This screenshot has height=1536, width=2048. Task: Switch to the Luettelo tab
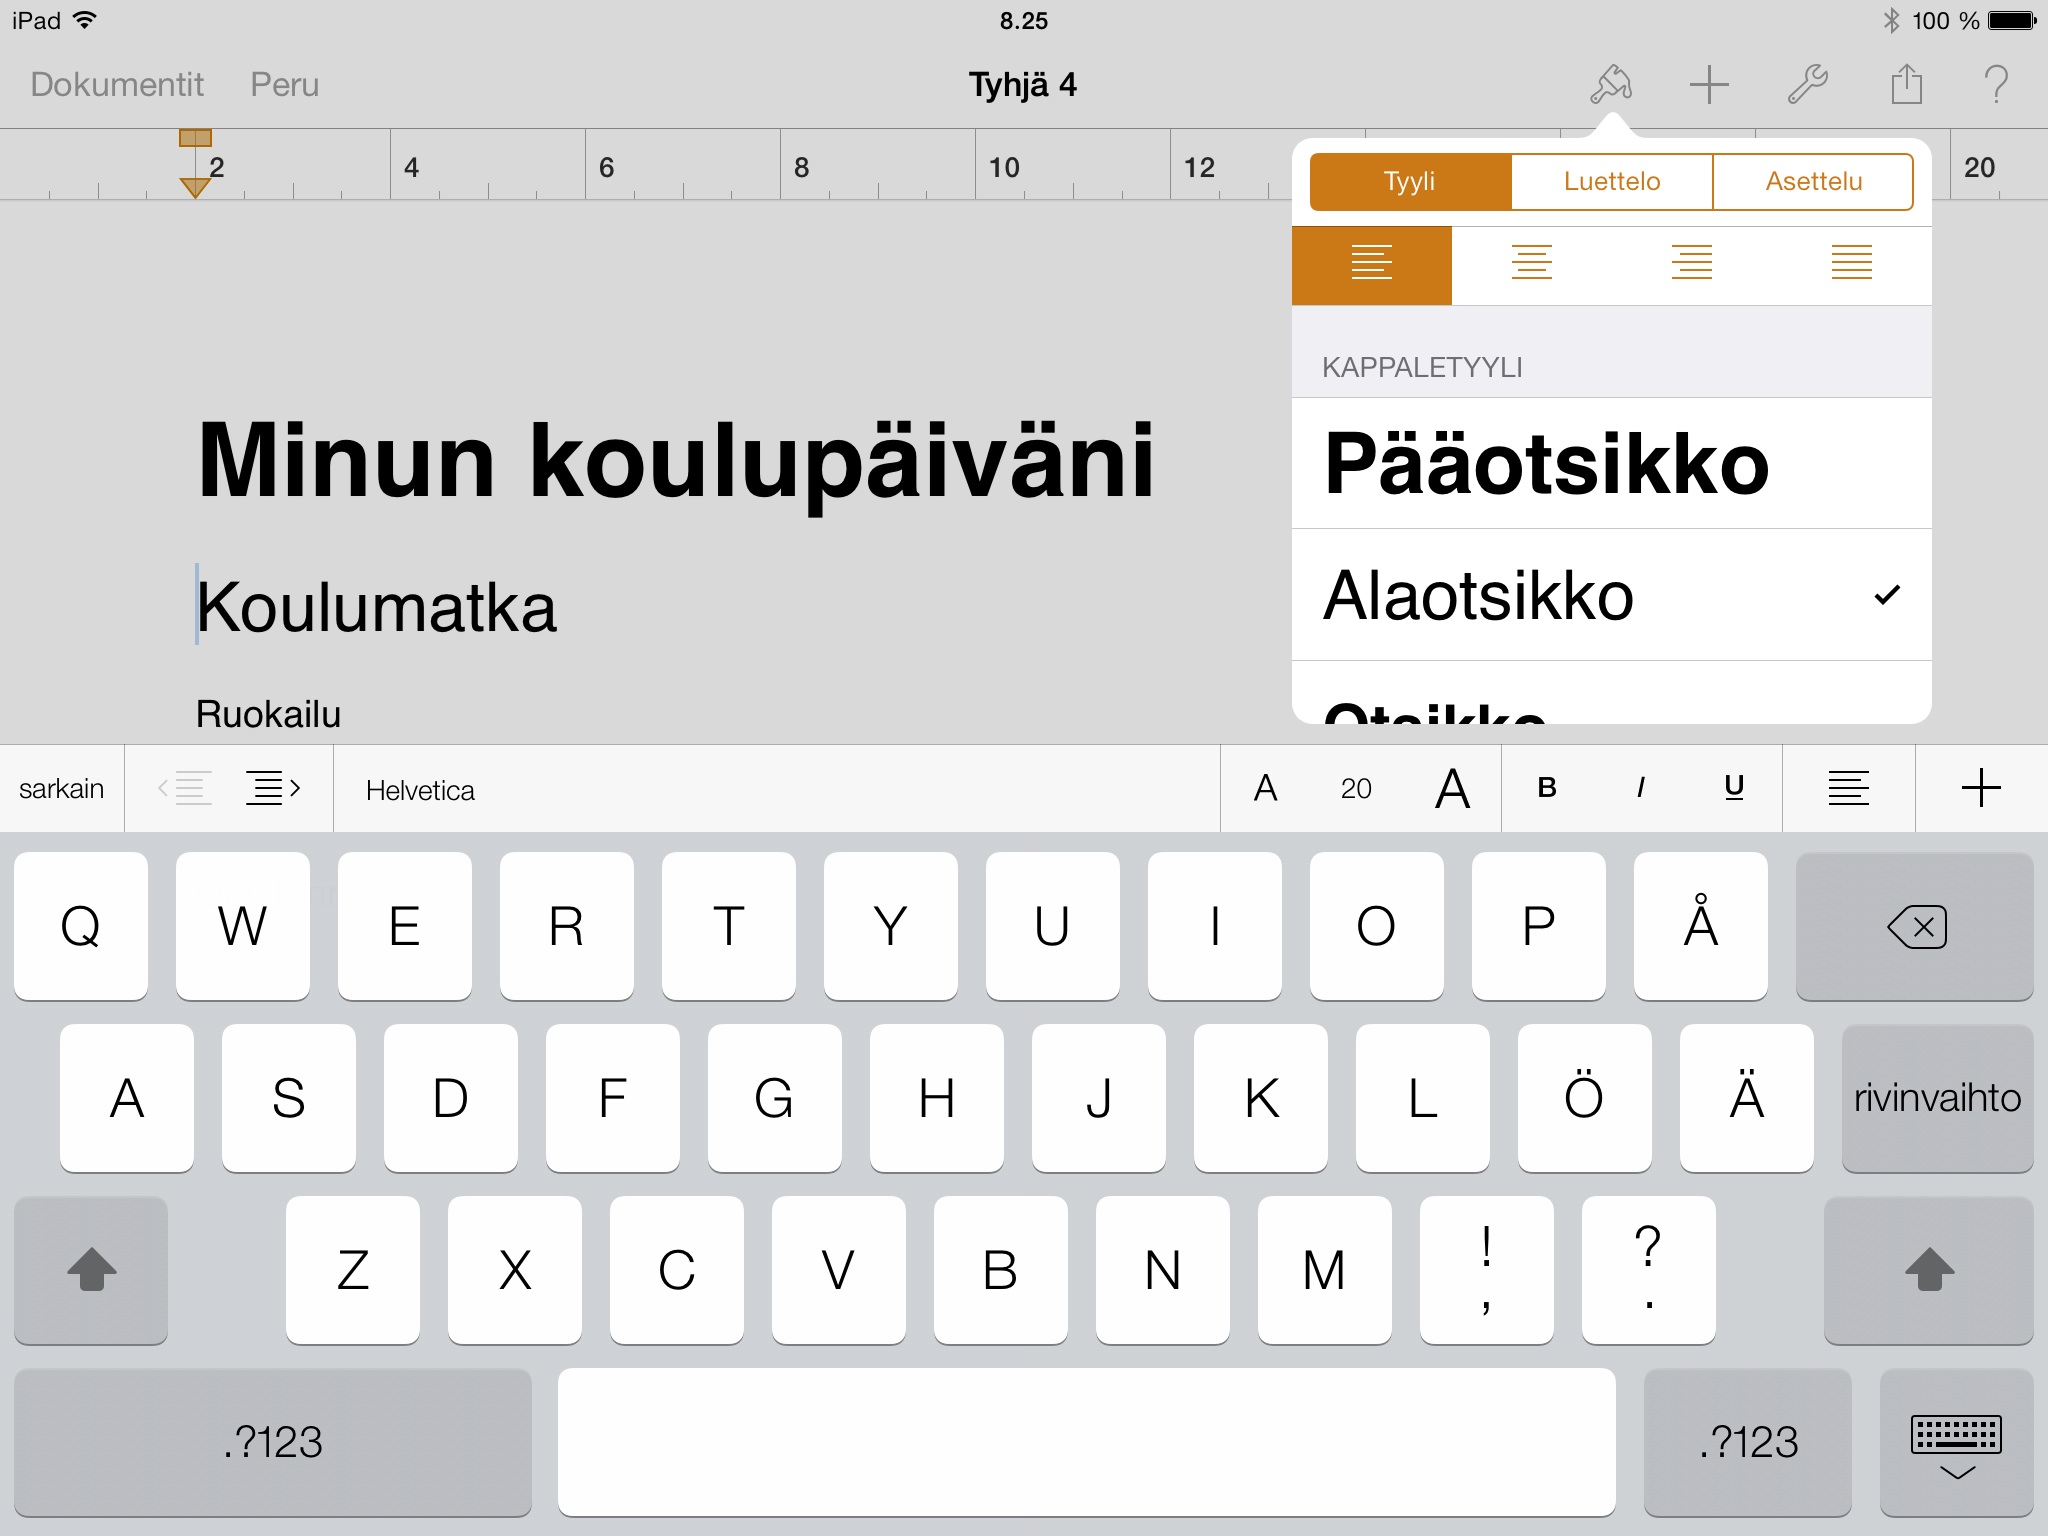tap(1612, 182)
